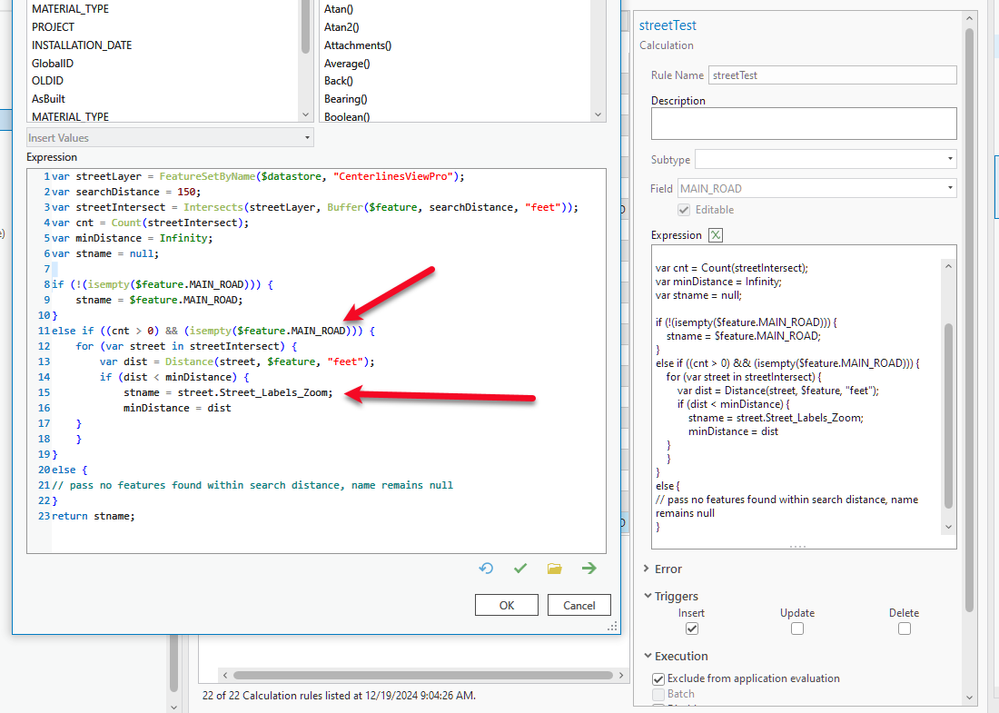
Task: Click the Rule Name input field
Action: click(832, 75)
